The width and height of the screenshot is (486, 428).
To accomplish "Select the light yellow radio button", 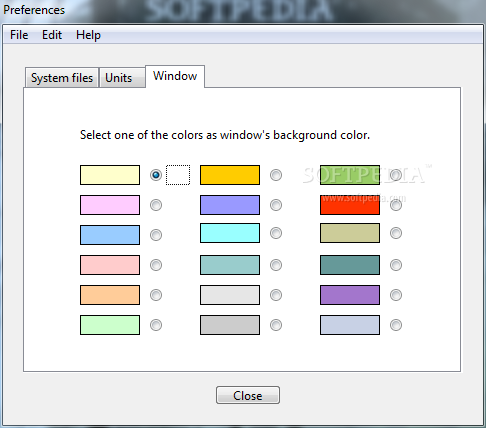I will (156, 175).
